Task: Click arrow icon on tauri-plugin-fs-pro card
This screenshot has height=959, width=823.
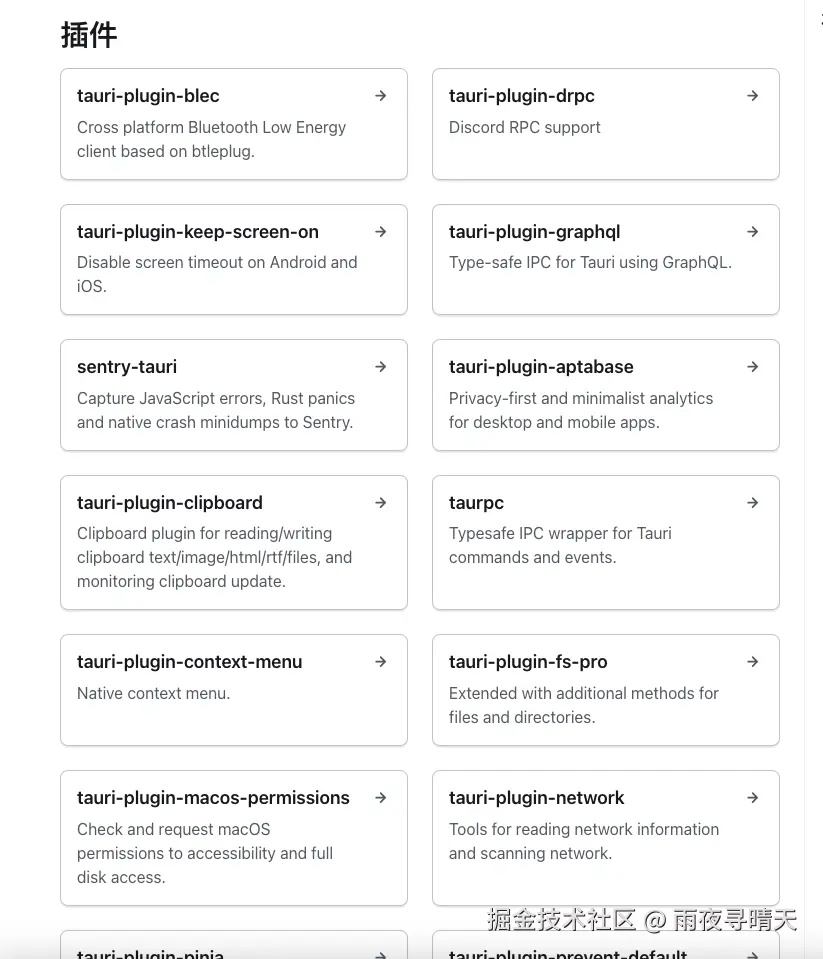Action: 753,662
